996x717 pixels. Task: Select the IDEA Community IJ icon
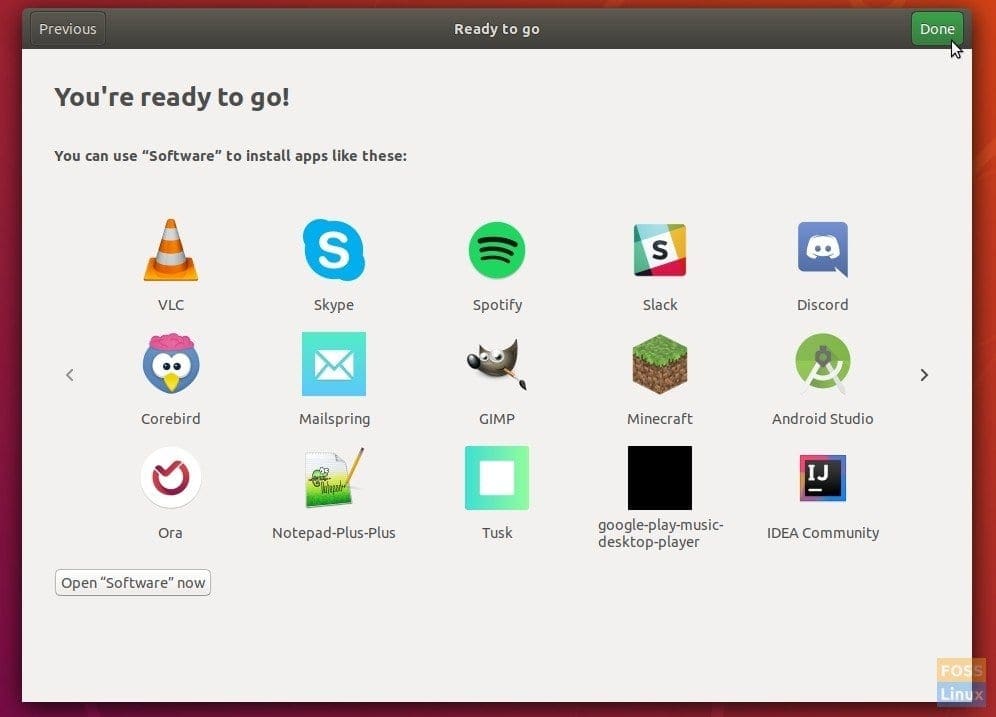(823, 478)
